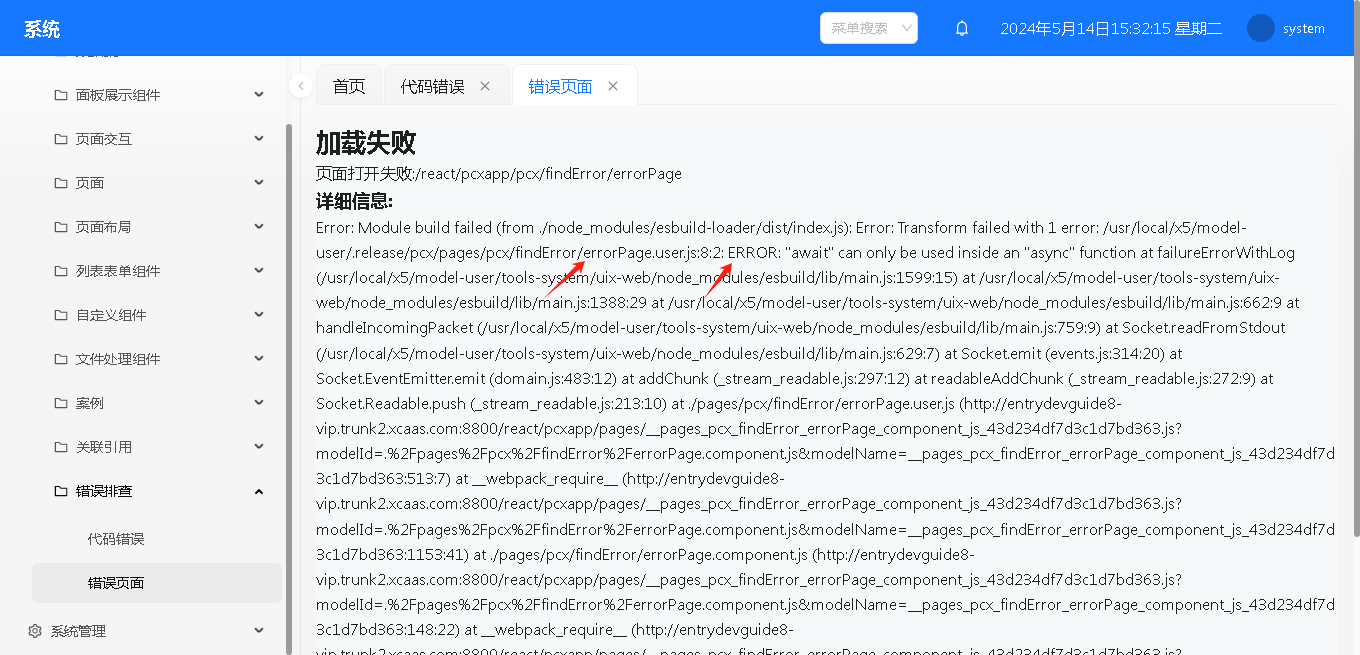The height and width of the screenshot is (655, 1360).
Task: Click folder icon beside 面板展示组件
Action: coord(61,95)
